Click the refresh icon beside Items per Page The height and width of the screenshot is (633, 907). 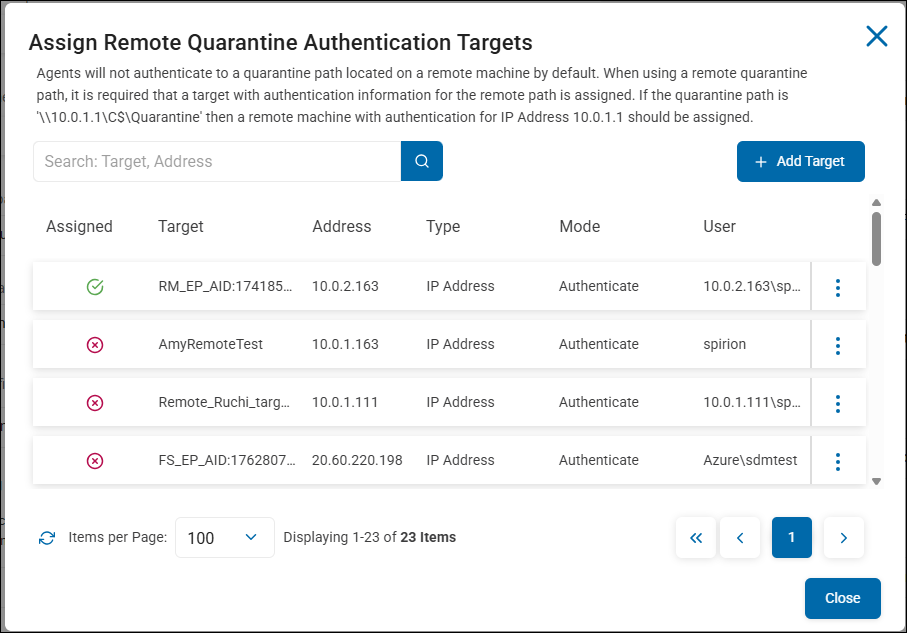pyautogui.click(x=47, y=538)
